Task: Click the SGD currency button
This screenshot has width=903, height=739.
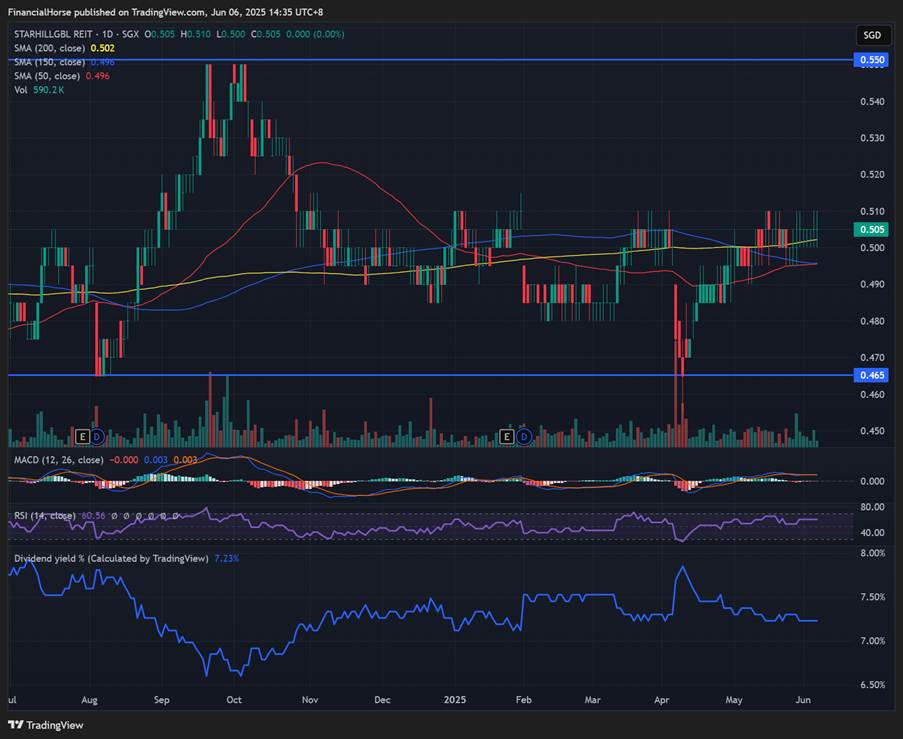Action: click(872, 35)
